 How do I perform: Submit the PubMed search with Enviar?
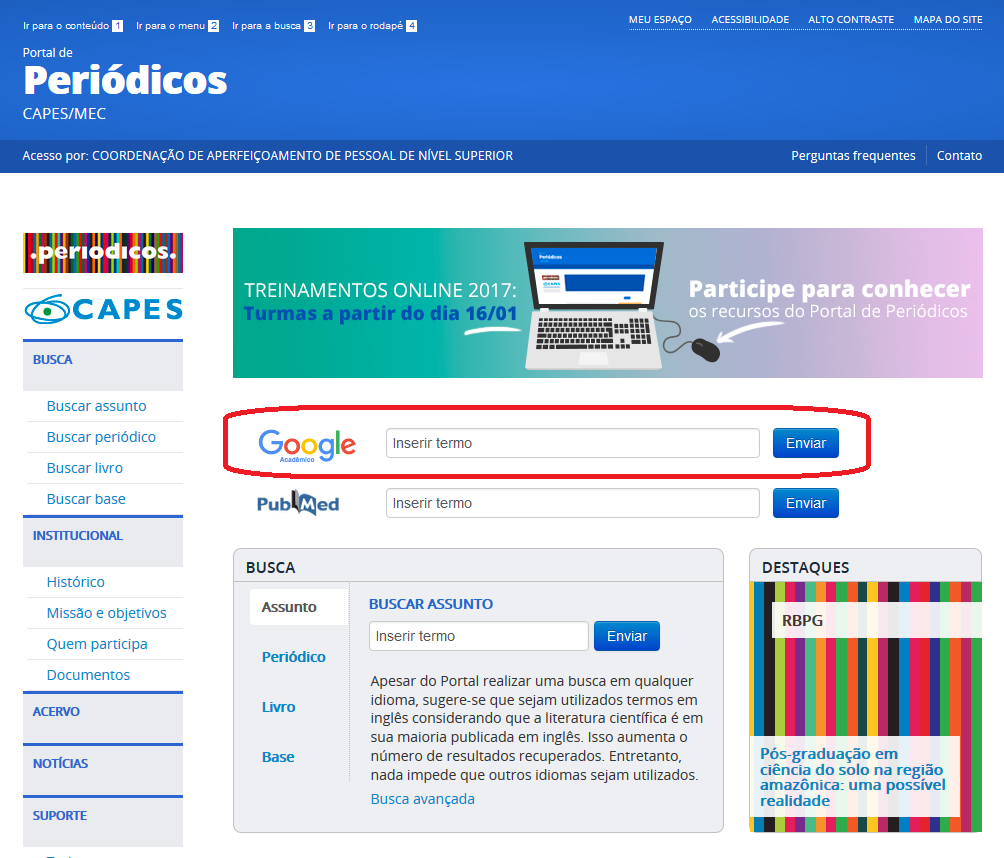pyautogui.click(x=806, y=503)
